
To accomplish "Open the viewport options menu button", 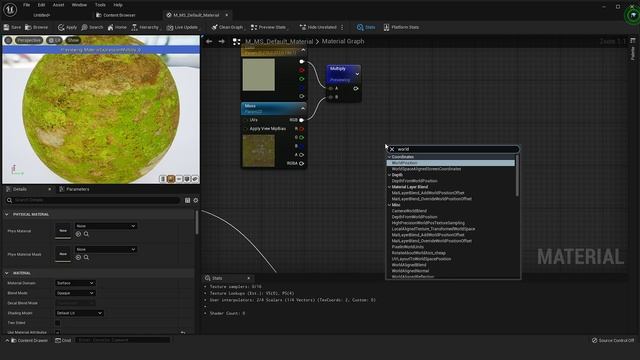I will pyautogui.click(x=8, y=40).
